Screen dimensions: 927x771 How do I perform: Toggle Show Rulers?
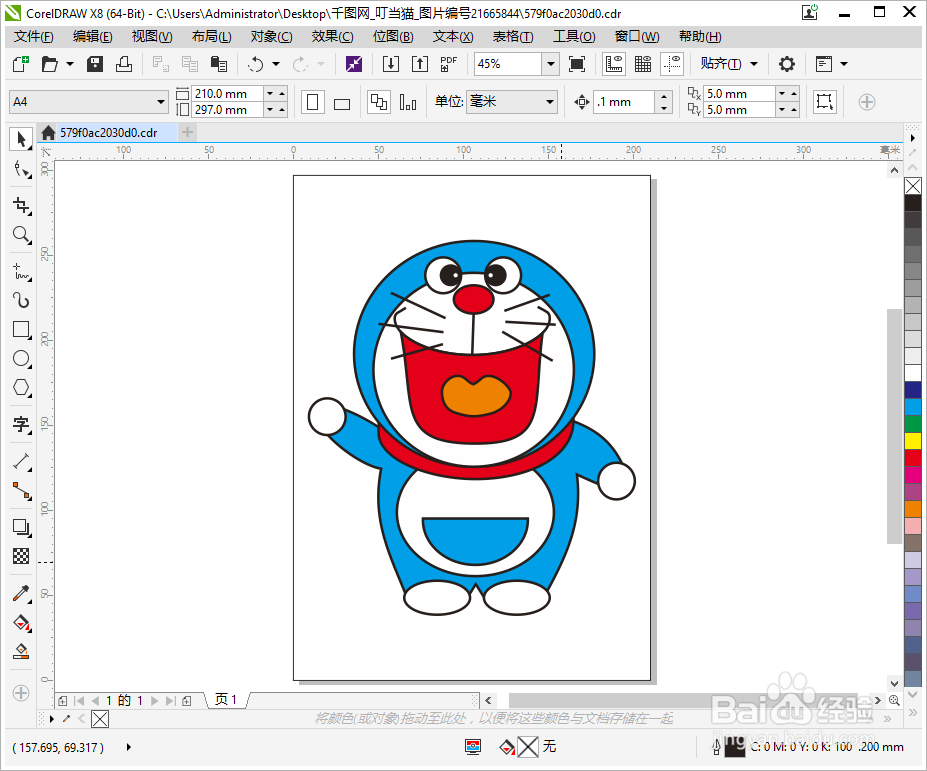(x=614, y=64)
